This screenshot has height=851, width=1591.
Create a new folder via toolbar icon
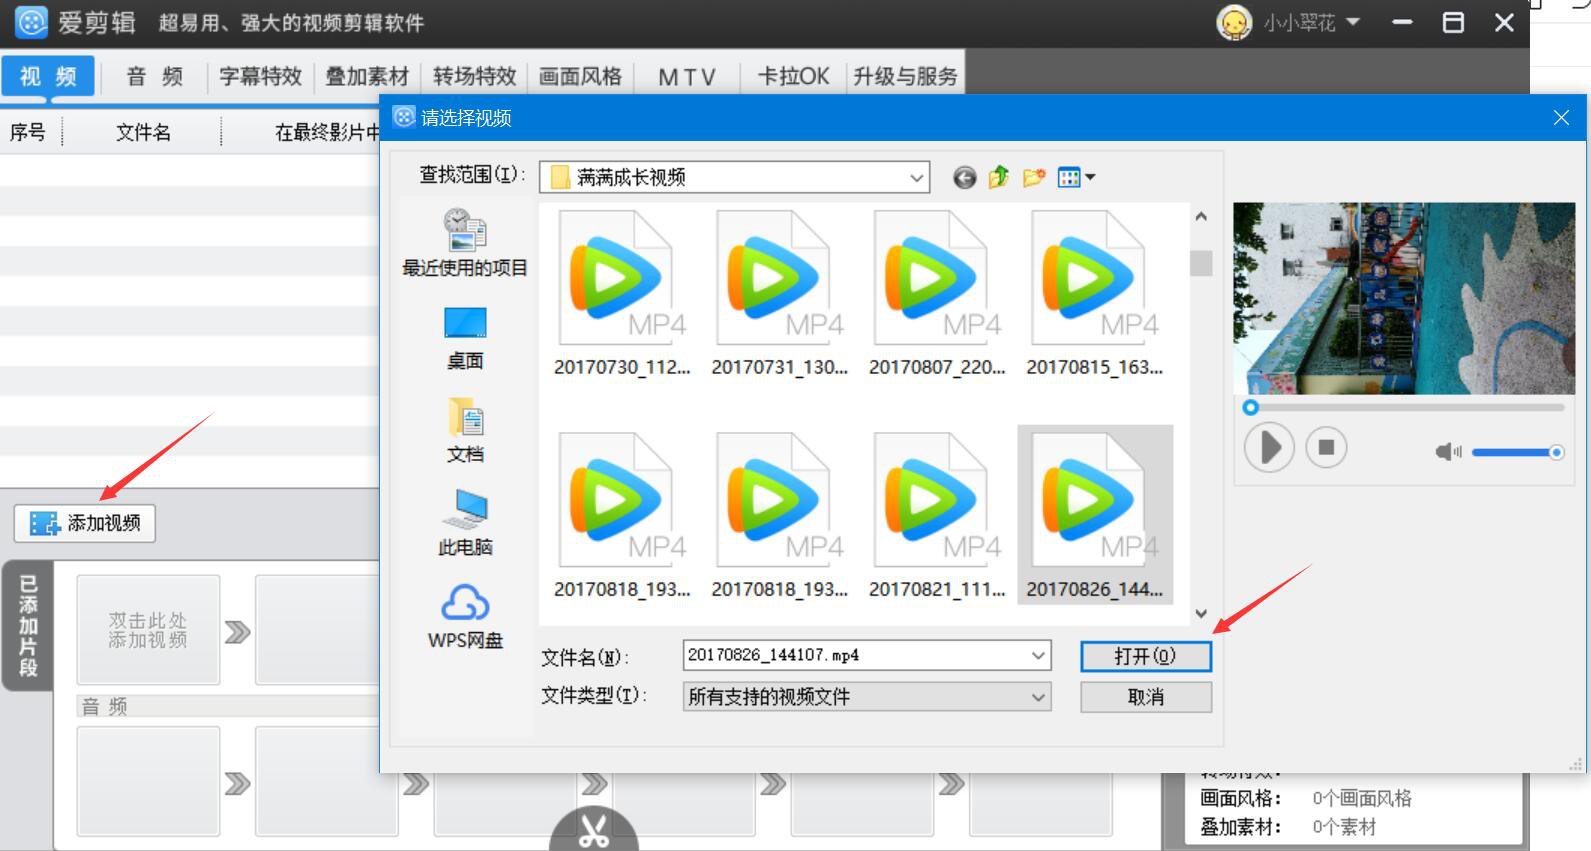[x=1034, y=178]
